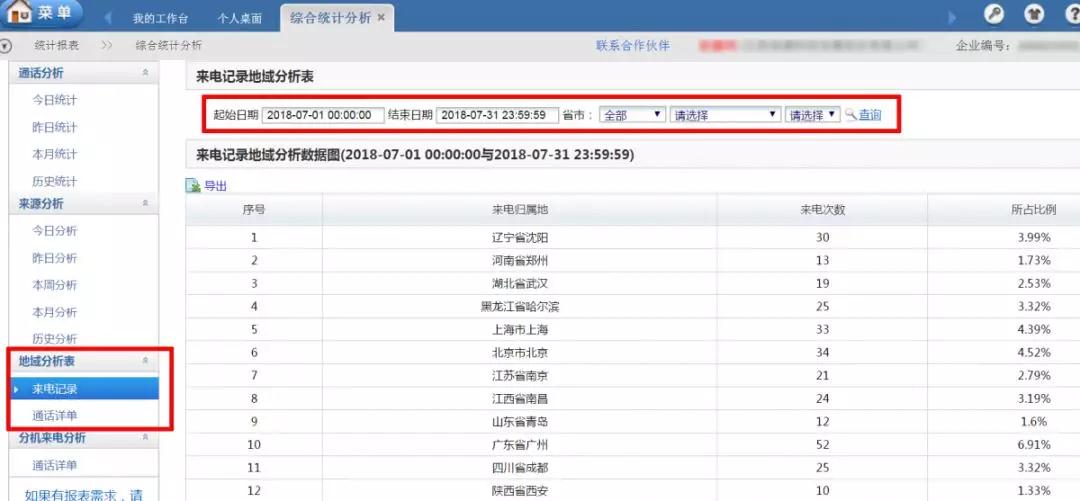Select 通话详单 under 地域分析表
The width and height of the screenshot is (1080, 501).
click(x=54, y=415)
